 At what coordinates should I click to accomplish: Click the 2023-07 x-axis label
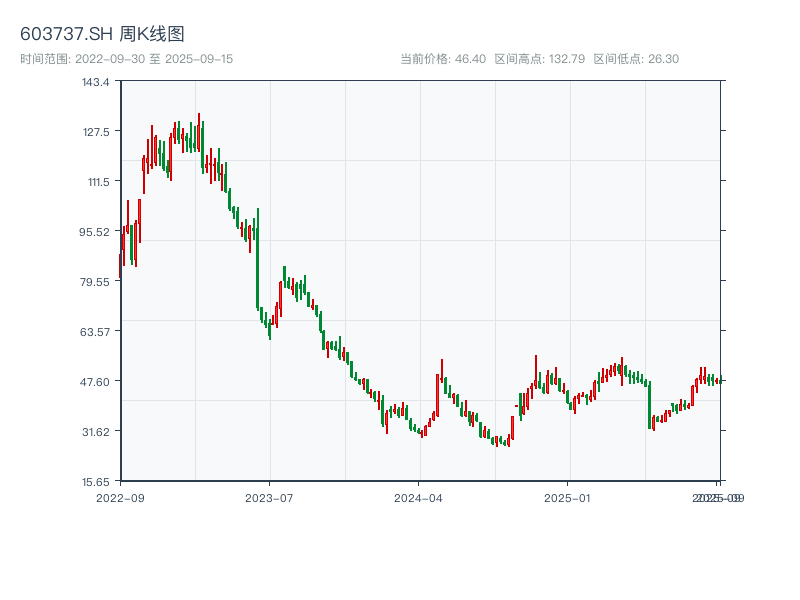pyautogui.click(x=269, y=498)
